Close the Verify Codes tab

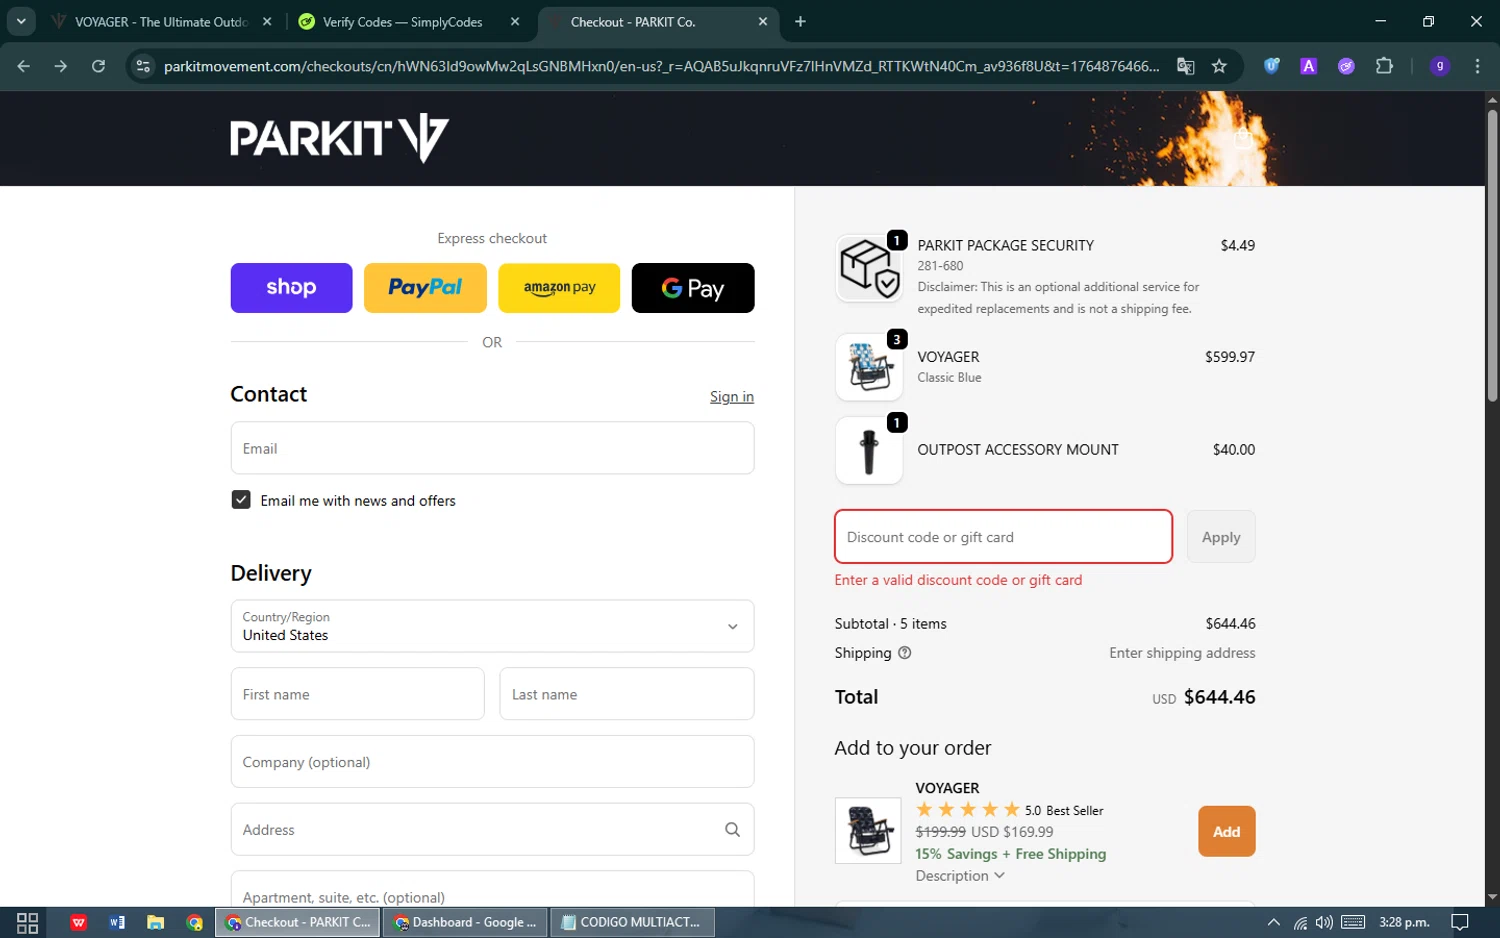515,21
